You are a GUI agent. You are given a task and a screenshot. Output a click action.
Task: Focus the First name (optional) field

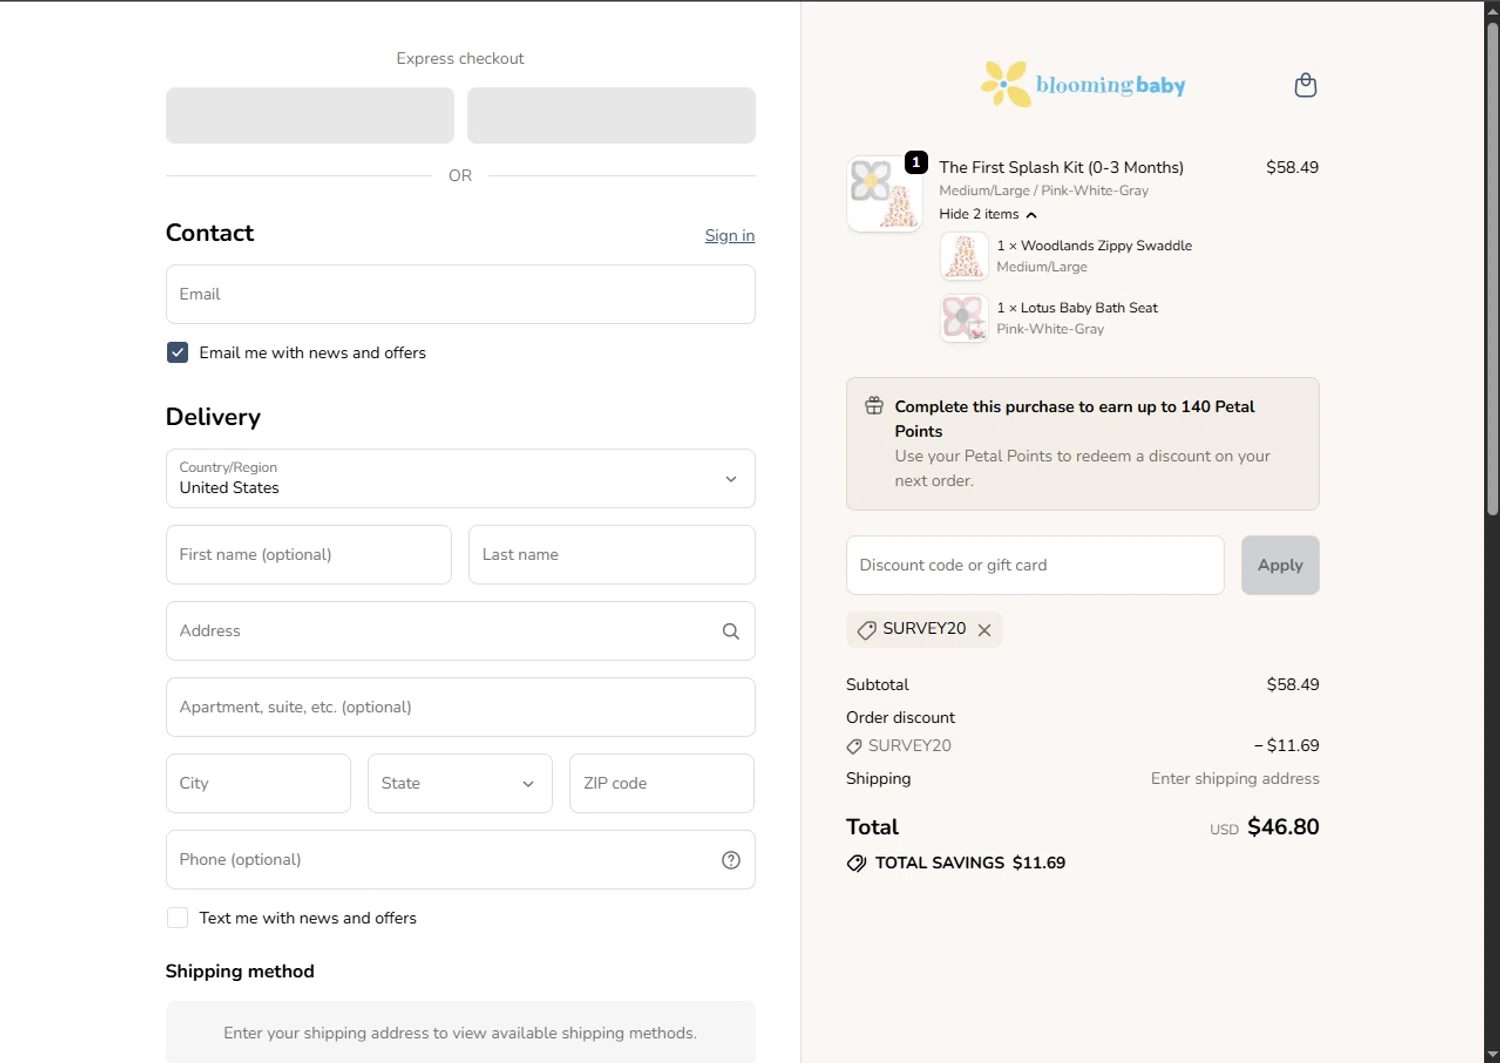pos(309,555)
